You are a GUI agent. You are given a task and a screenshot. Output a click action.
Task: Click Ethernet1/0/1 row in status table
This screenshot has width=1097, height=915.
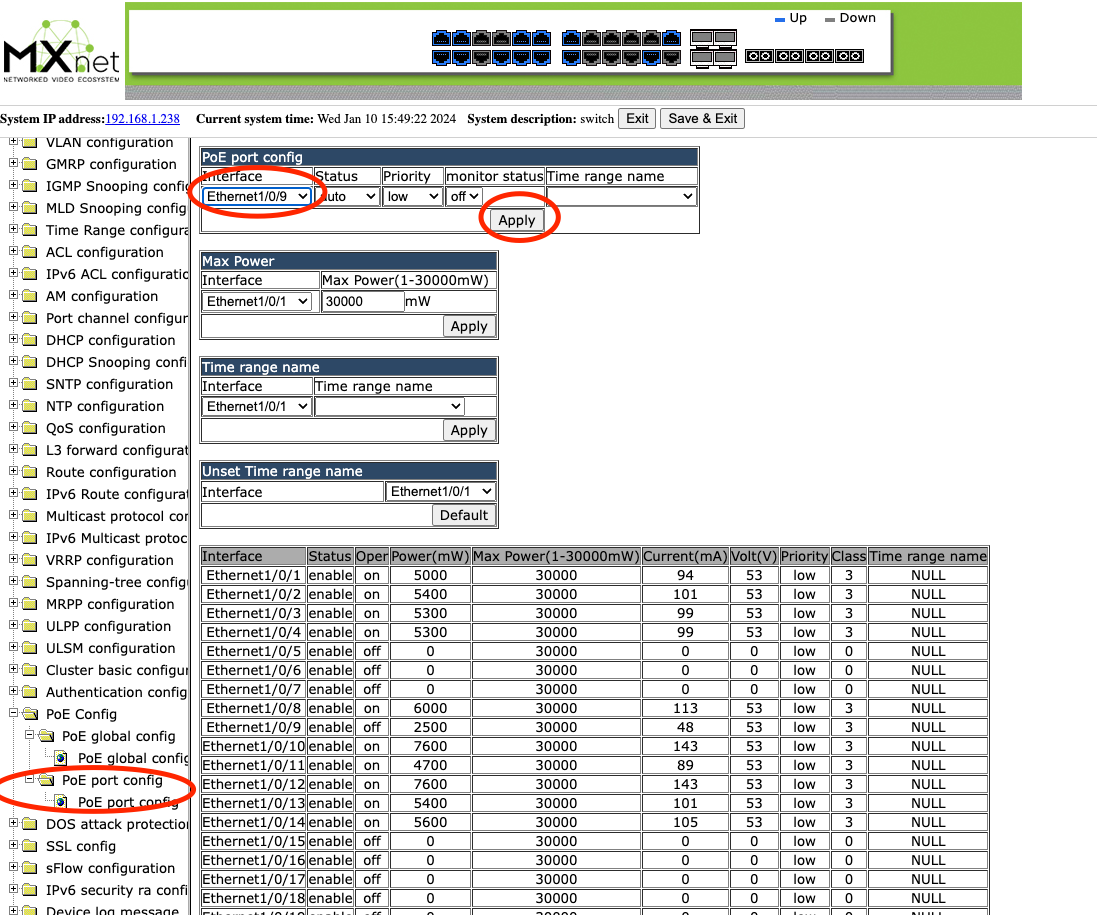(595, 575)
